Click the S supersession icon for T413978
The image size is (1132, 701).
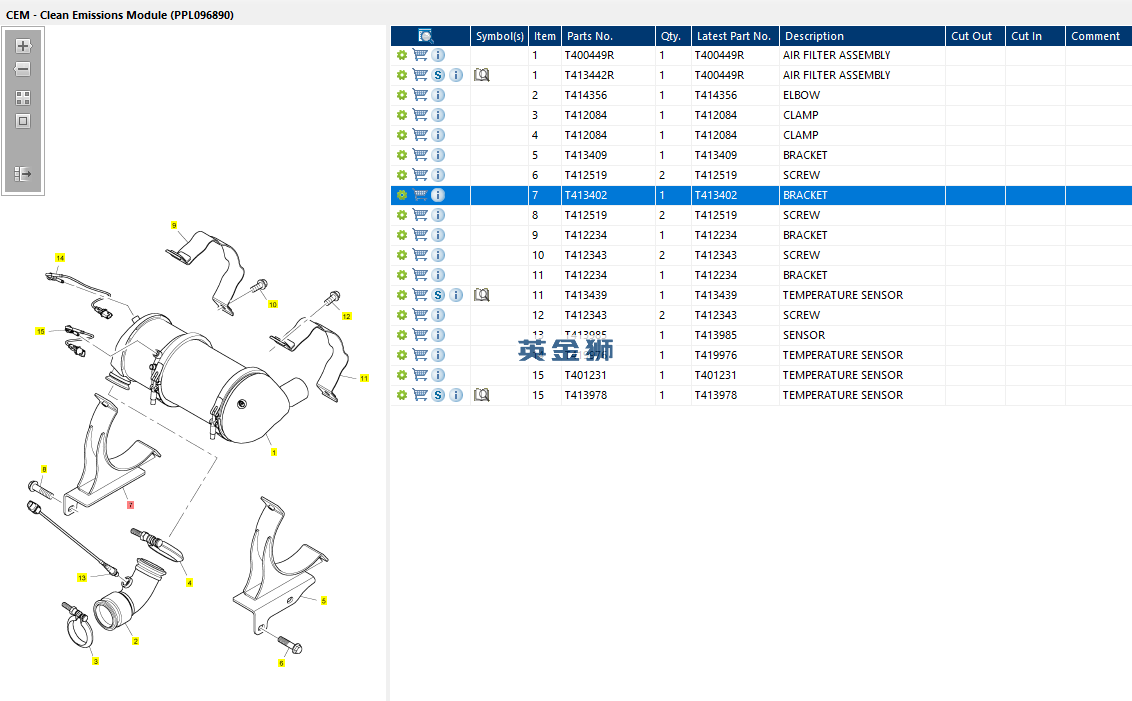click(438, 395)
